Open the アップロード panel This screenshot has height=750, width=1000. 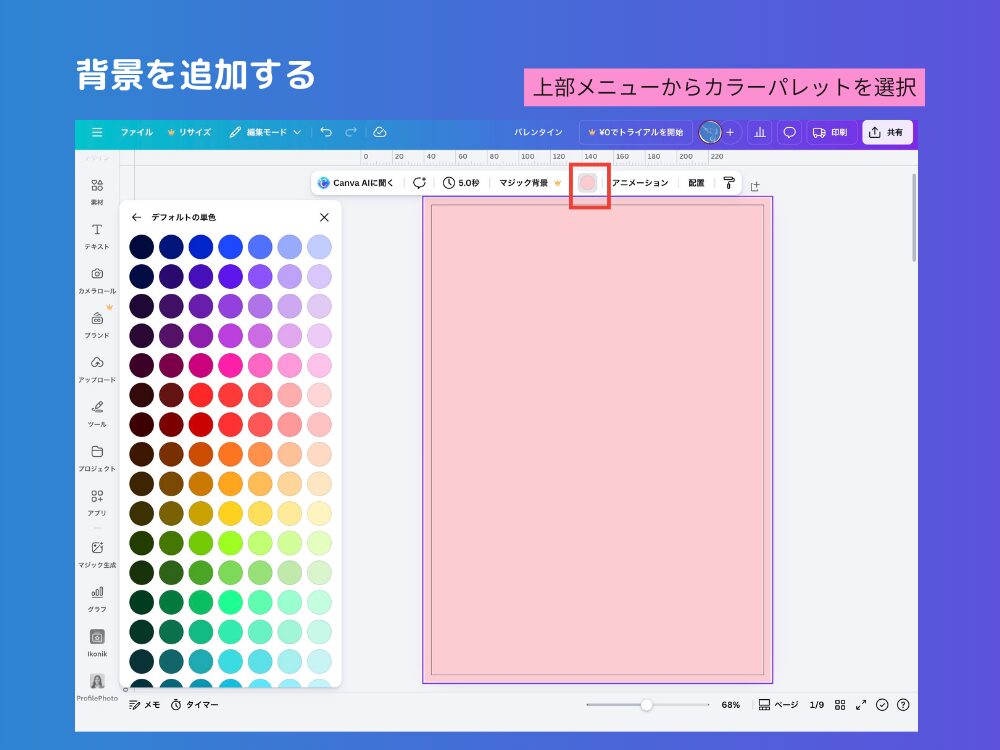[96, 370]
